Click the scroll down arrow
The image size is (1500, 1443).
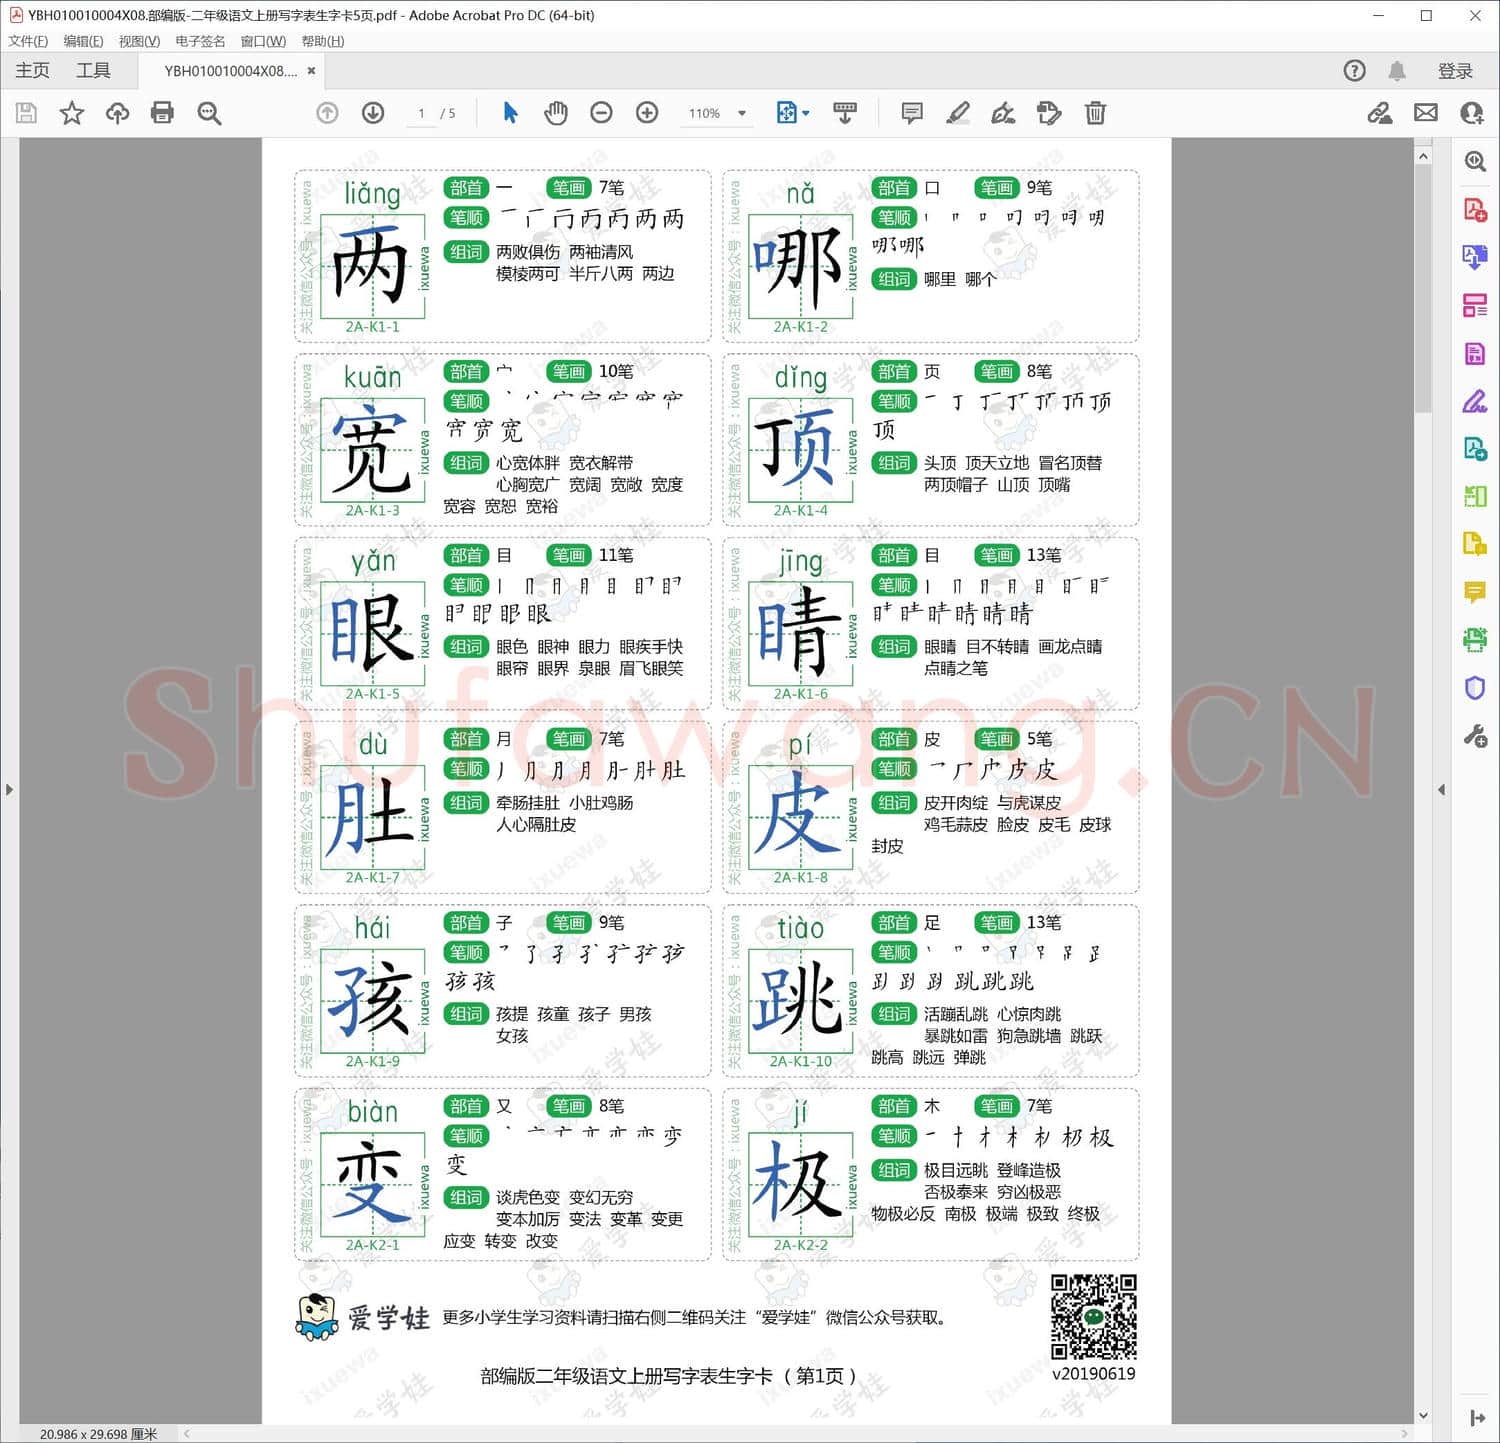[1423, 1415]
